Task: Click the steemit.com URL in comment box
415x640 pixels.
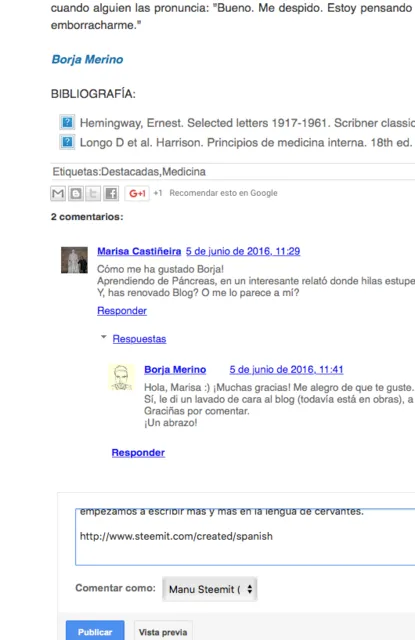Action: tap(176, 536)
